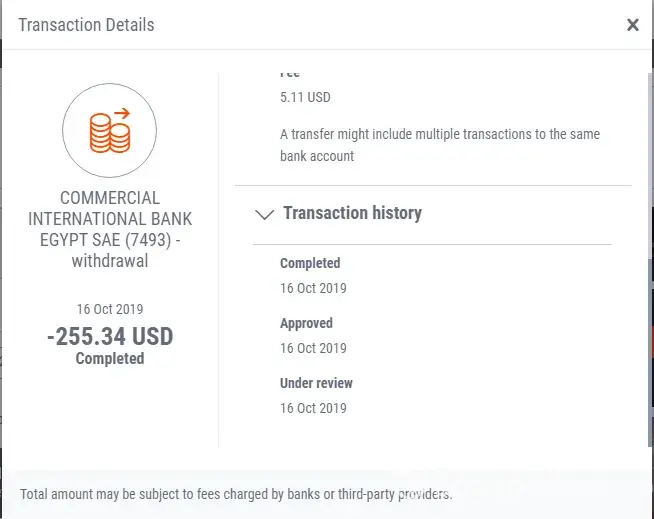Click the date under the Approved entry
This screenshot has height=519, width=654.
(x=313, y=348)
